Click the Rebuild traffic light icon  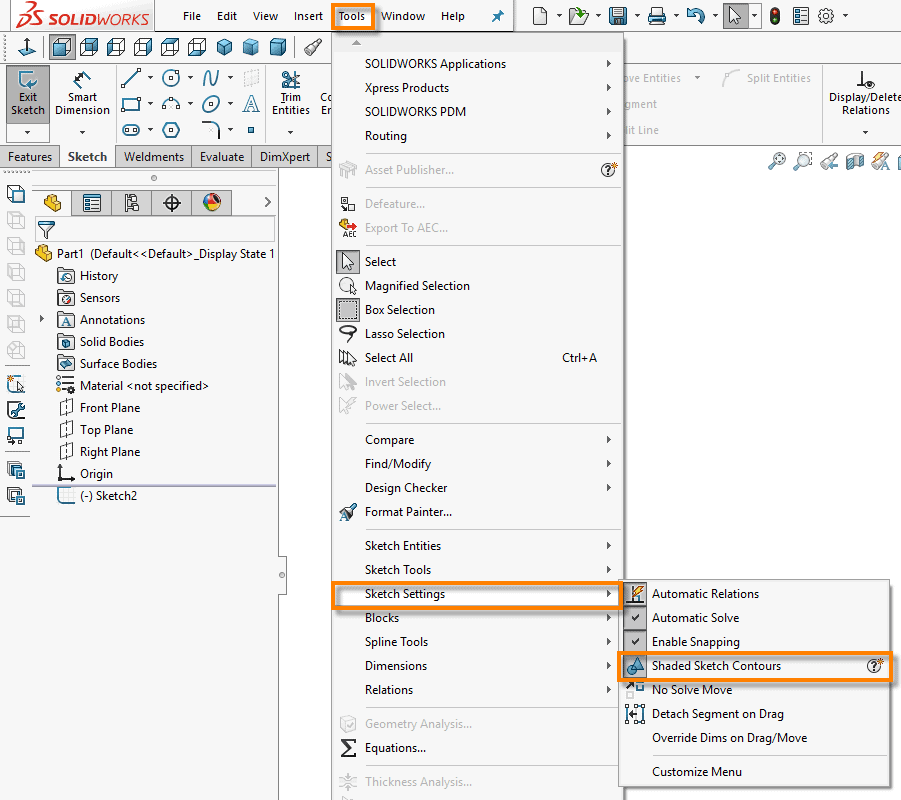[775, 16]
